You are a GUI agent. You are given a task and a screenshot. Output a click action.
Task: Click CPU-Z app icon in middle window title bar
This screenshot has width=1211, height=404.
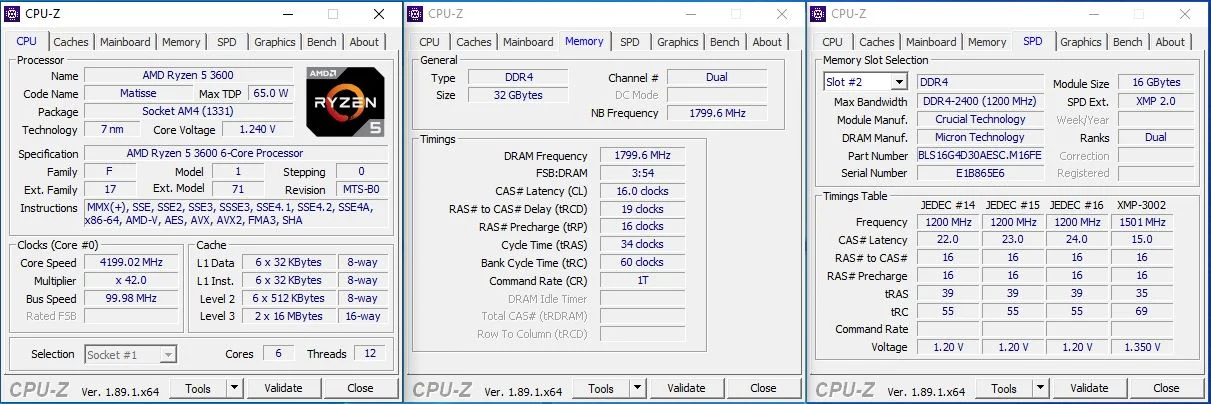click(416, 14)
